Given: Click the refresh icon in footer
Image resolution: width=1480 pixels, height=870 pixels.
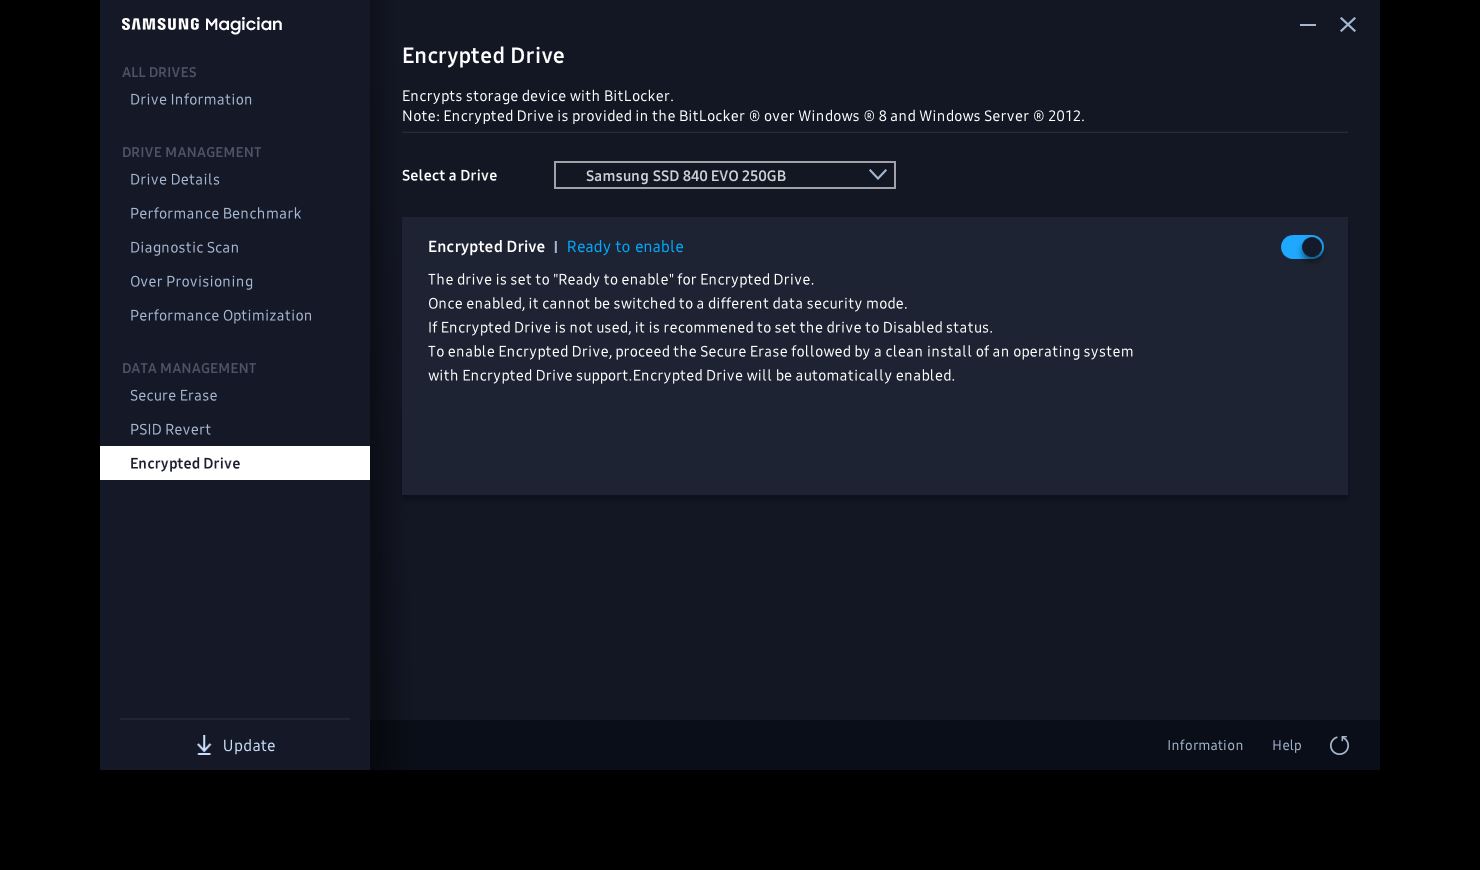Looking at the screenshot, I should point(1339,745).
